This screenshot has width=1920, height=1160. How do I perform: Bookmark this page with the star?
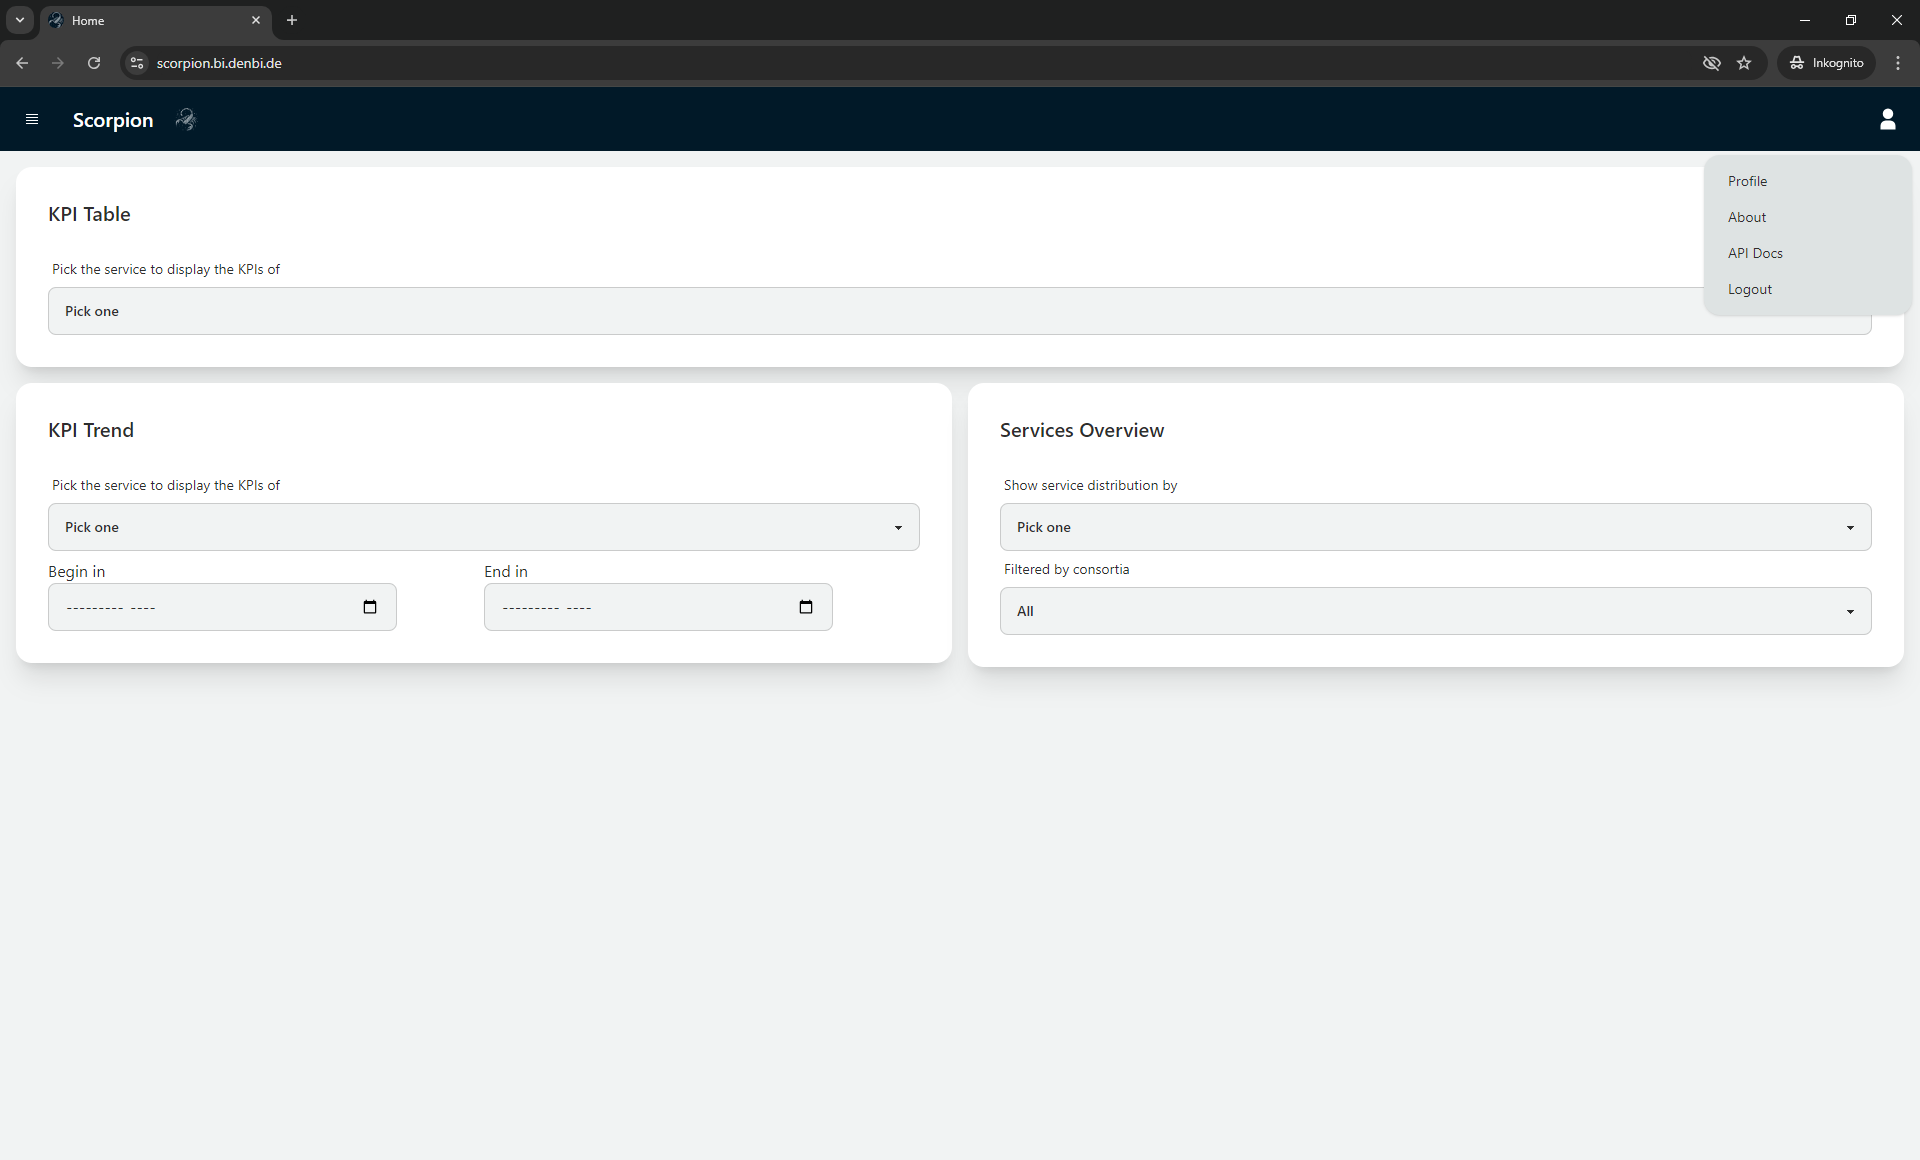click(1744, 63)
